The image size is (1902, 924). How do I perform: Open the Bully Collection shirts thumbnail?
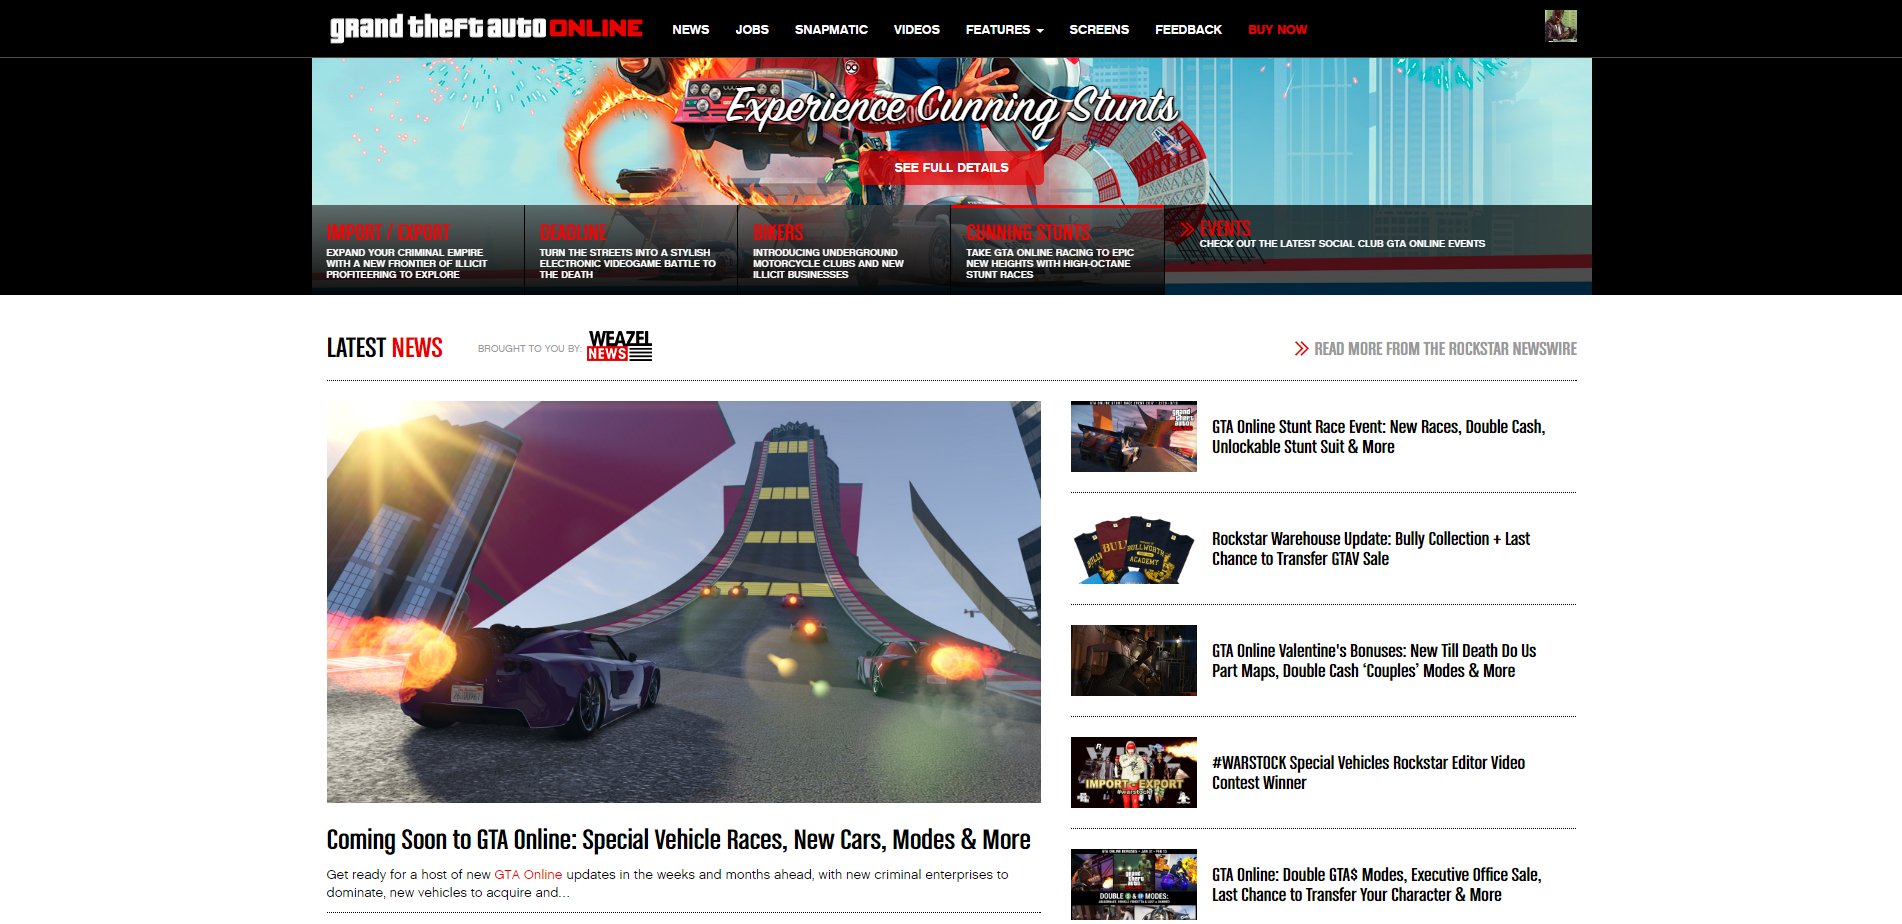1133,549
